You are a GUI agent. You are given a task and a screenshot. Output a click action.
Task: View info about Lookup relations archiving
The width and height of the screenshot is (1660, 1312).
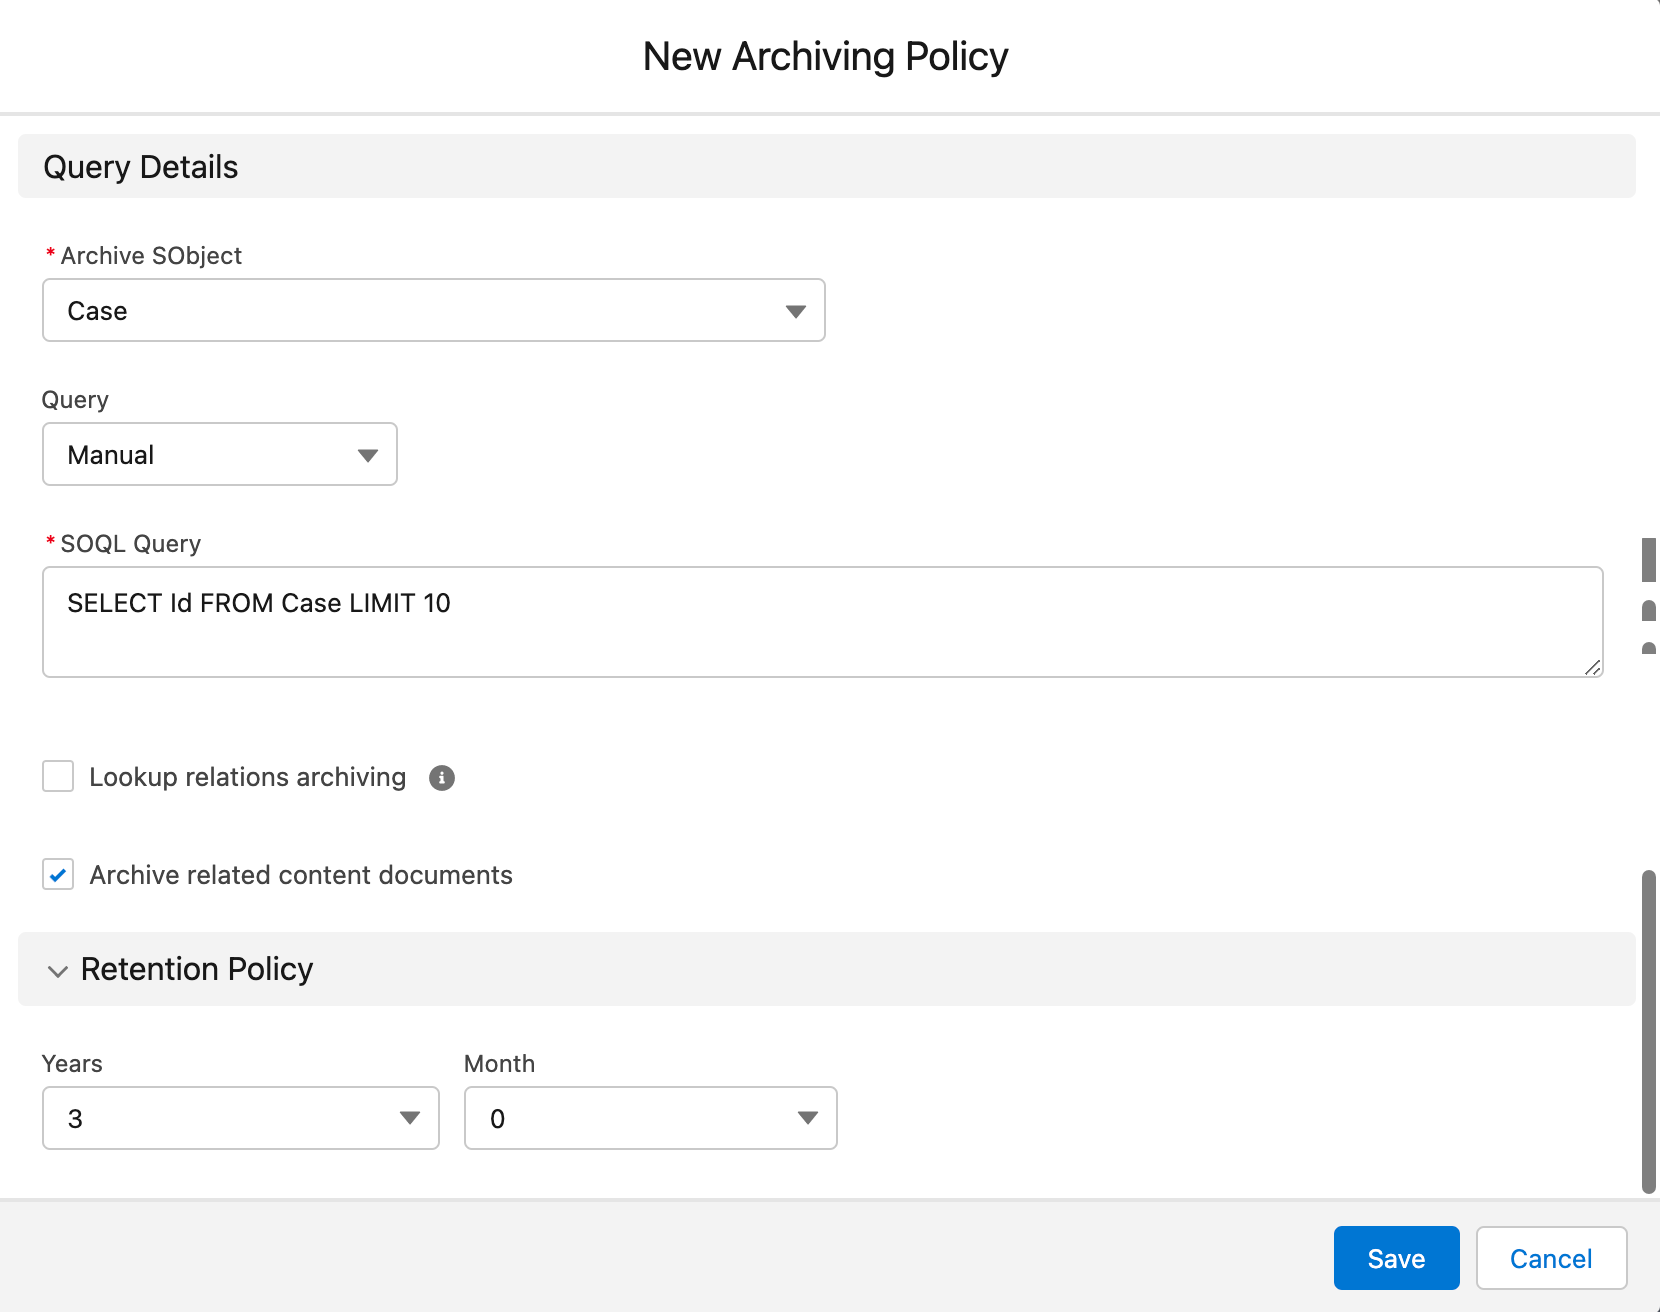(x=442, y=777)
